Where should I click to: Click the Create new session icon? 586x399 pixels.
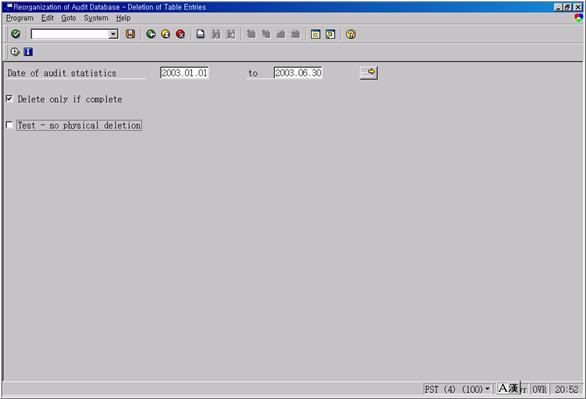coord(315,34)
